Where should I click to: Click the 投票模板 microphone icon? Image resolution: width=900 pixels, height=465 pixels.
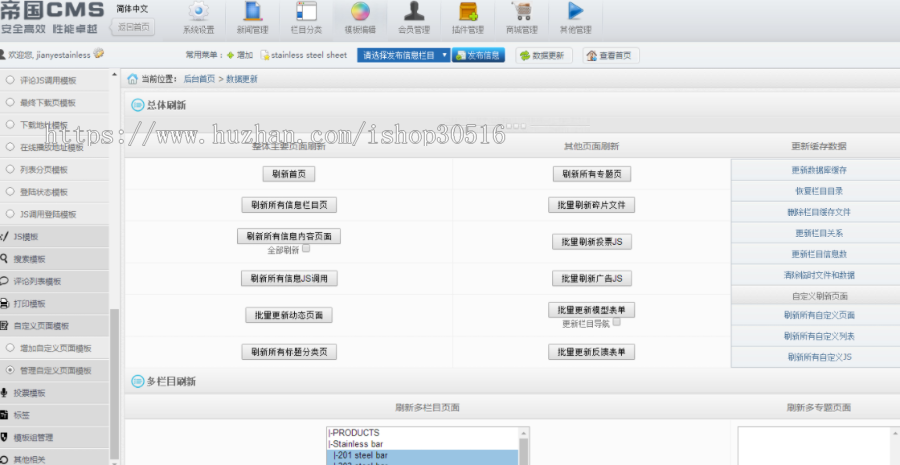4,393
